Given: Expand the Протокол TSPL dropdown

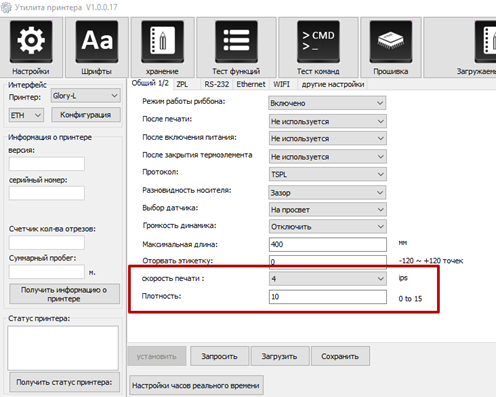Looking at the screenshot, I should (x=328, y=174).
